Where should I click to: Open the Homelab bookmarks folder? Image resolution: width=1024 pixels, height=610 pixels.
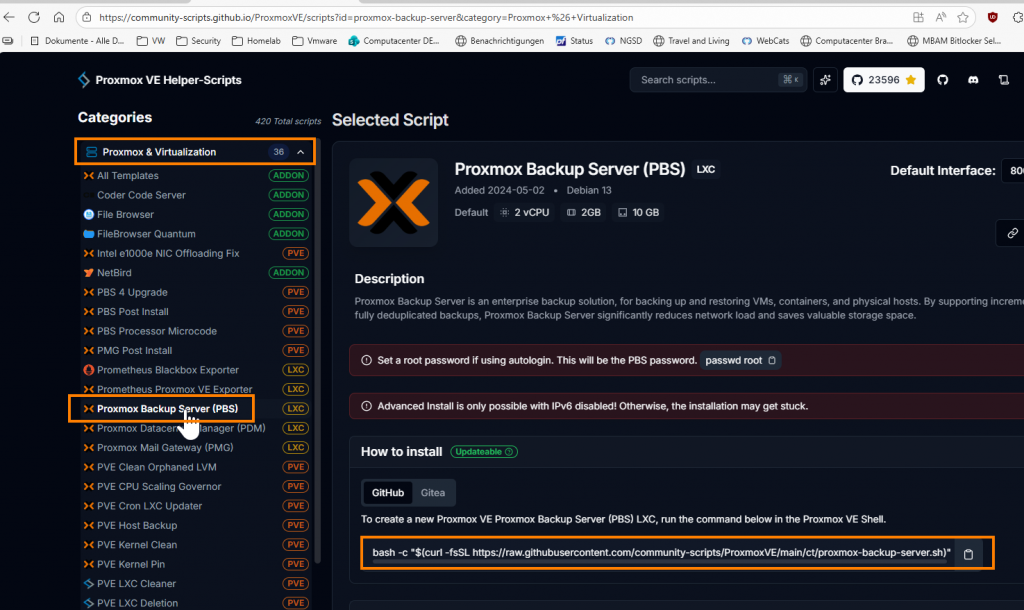tap(258, 41)
